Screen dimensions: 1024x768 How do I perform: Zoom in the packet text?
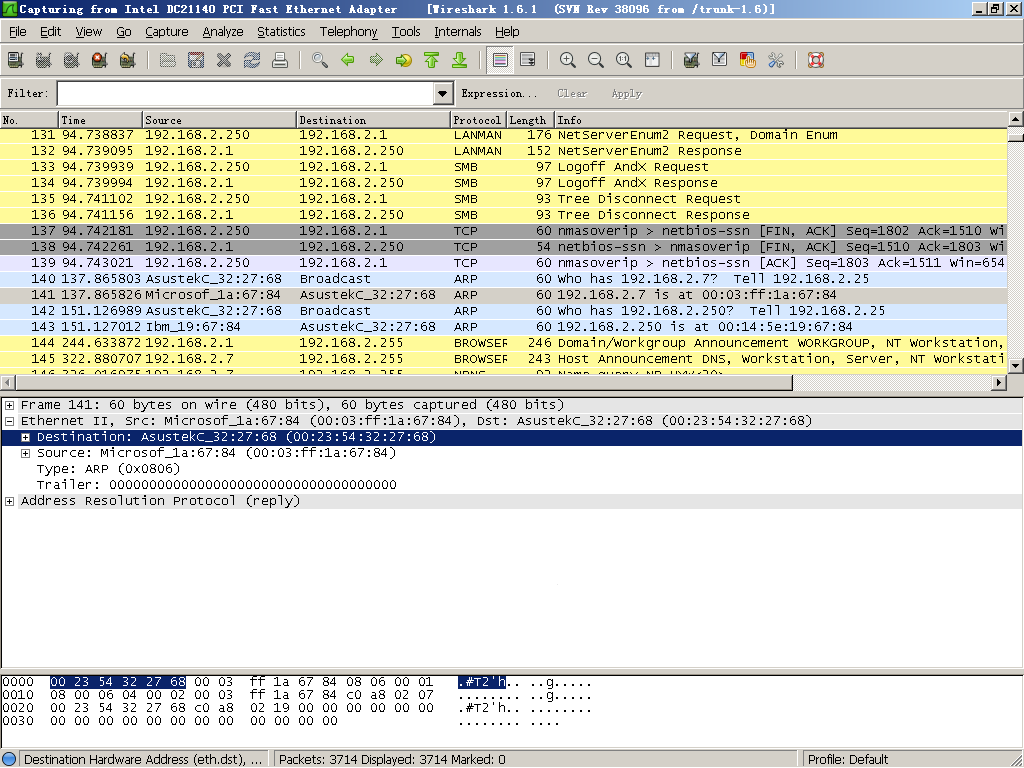(x=568, y=60)
